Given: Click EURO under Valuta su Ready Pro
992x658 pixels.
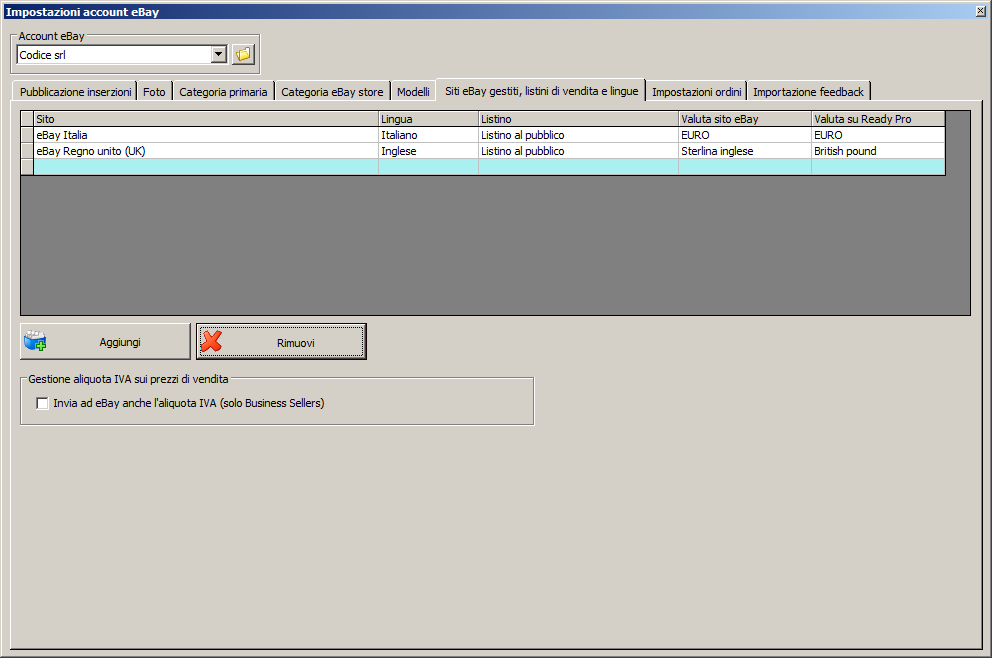Looking at the screenshot, I should pyautogui.click(x=878, y=135).
